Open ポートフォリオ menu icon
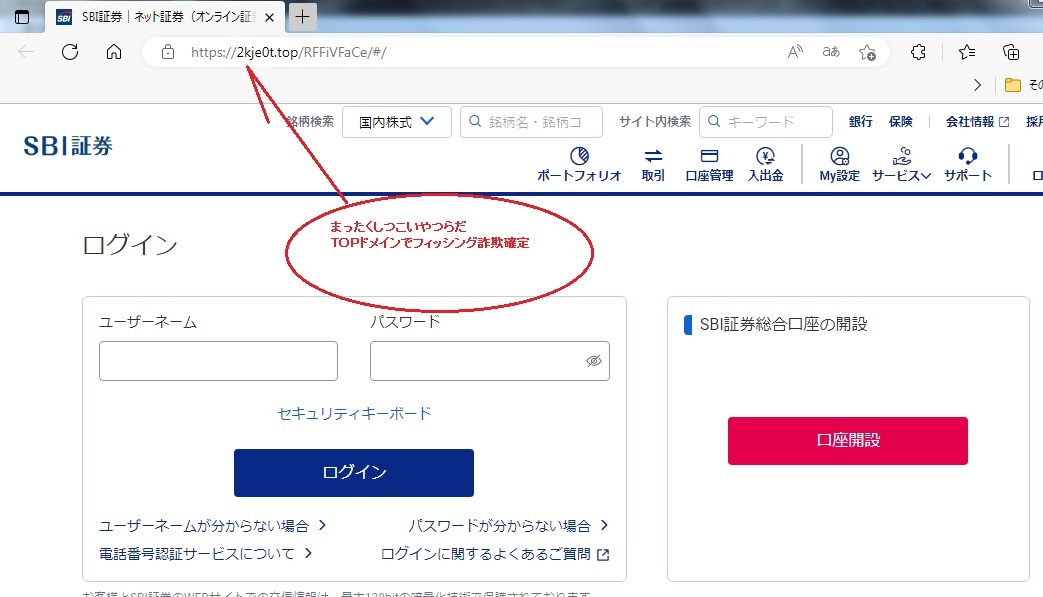 point(579,164)
